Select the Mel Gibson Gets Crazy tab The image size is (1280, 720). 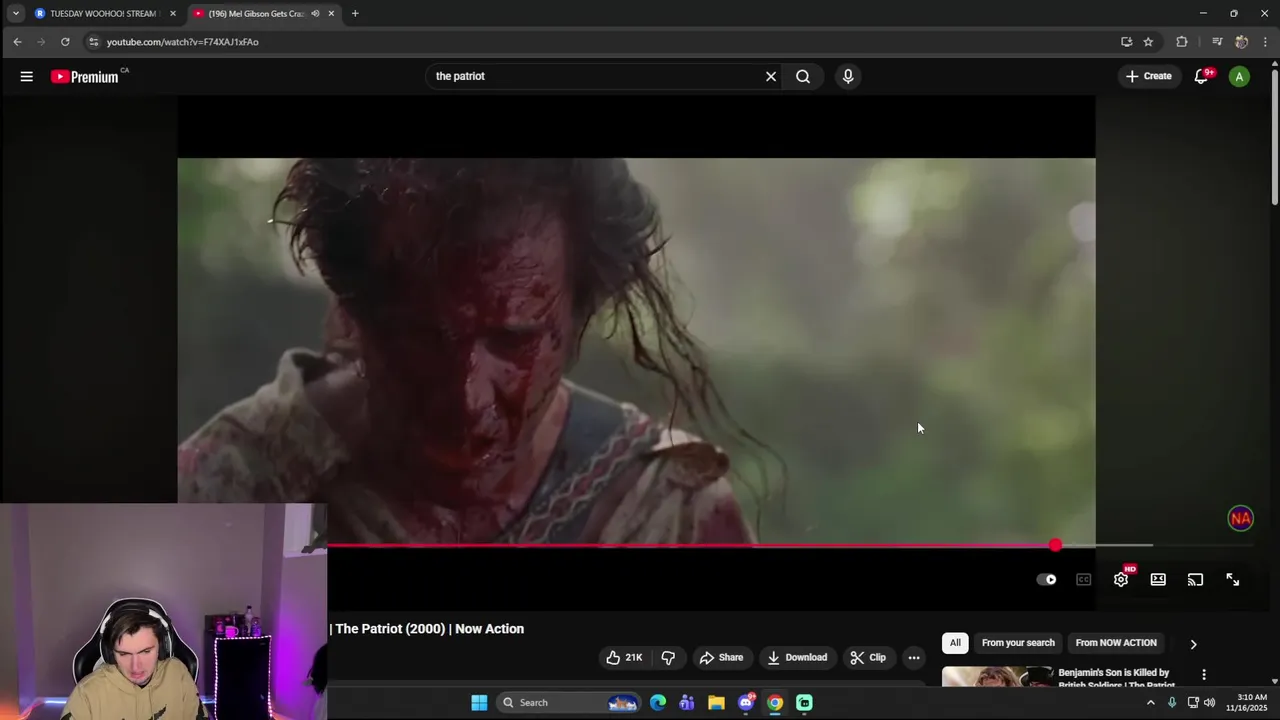(x=255, y=14)
